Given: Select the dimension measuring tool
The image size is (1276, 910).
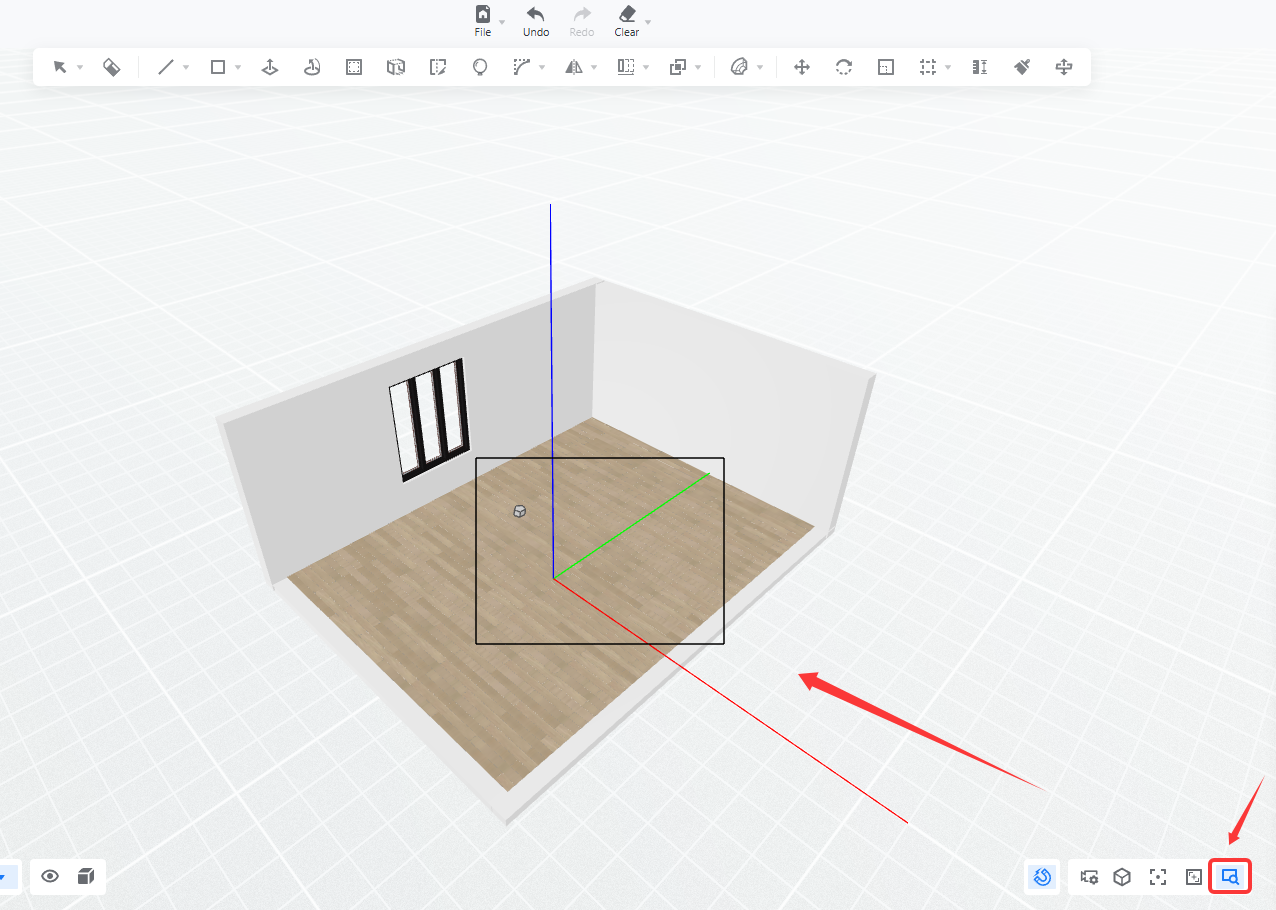Looking at the screenshot, I should pyautogui.click(x=980, y=67).
